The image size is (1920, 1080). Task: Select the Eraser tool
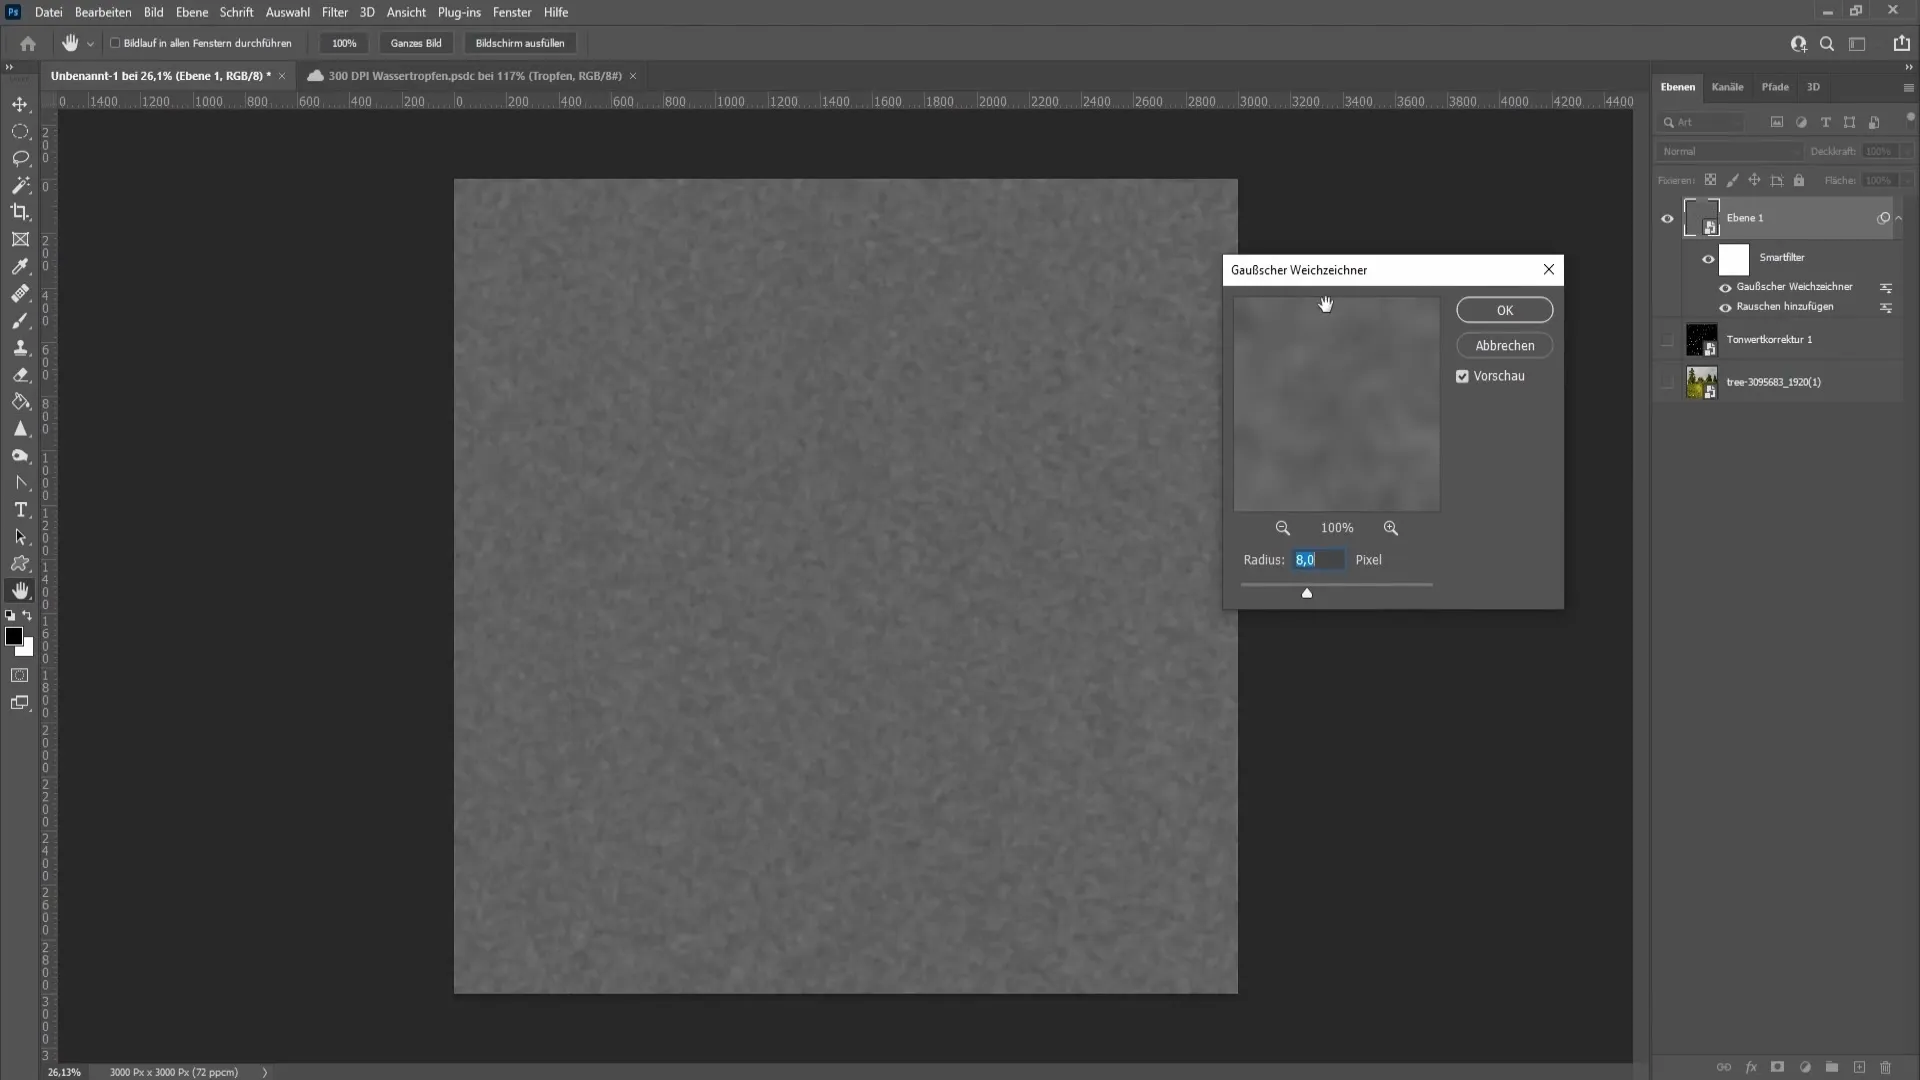click(x=20, y=375)
